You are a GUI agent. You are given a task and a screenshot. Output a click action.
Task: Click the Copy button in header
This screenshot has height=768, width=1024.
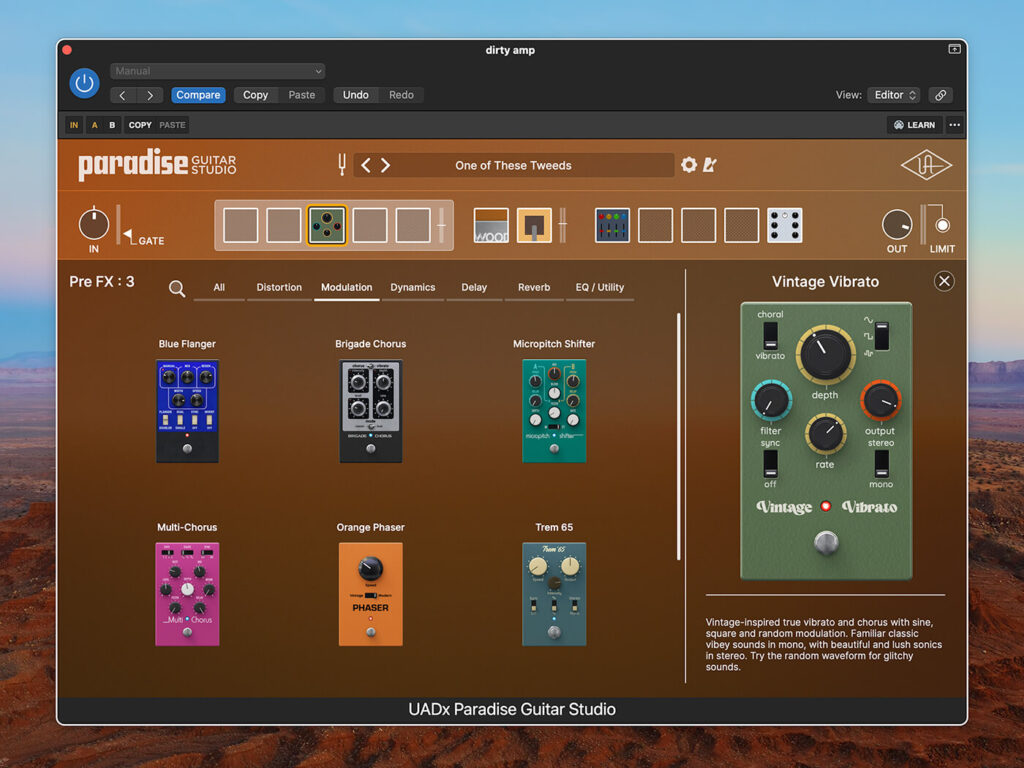click(x=255, y=95)
